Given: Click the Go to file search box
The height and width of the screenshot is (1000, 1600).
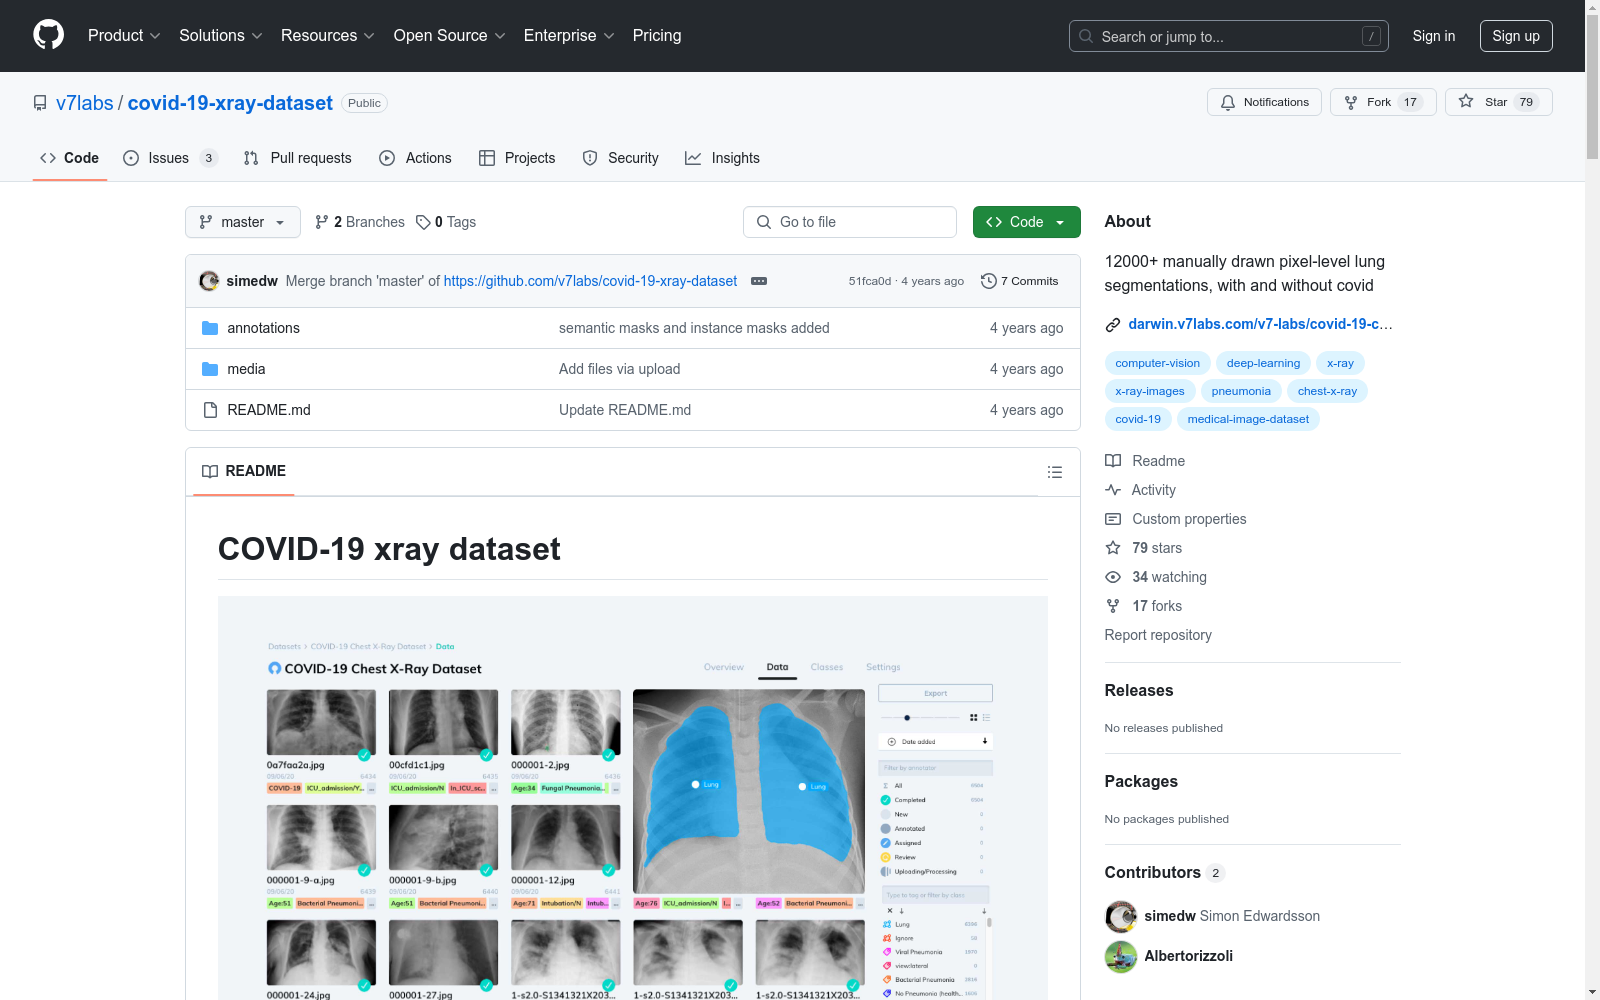Looking at the screenshot, I should pyautogui.click(x=850, y=222).
